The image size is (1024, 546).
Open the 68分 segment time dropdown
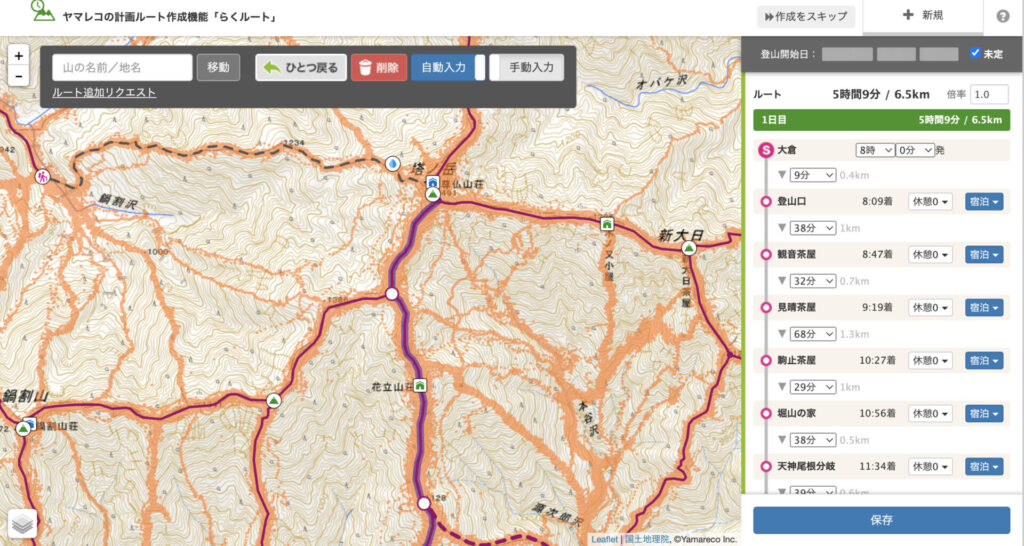click(812, 334)
